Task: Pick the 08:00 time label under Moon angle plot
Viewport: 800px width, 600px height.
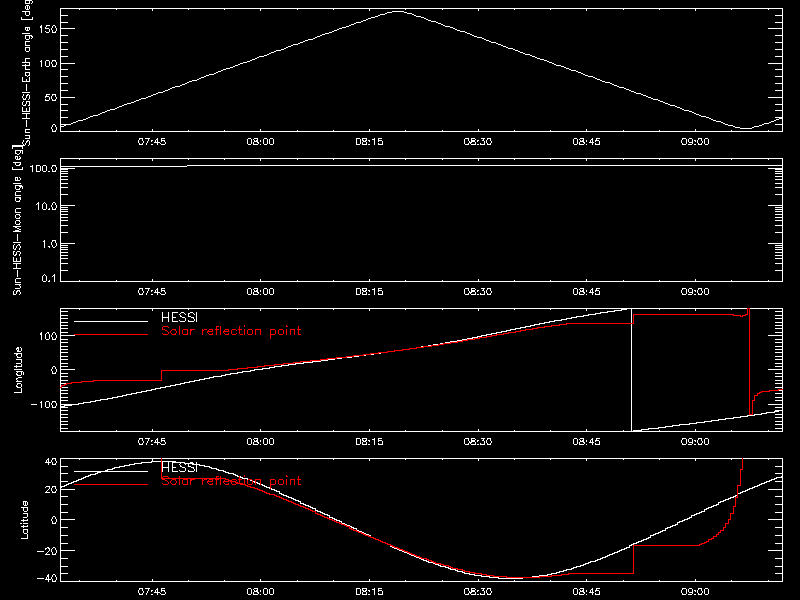Action: (x=261, y=292)
